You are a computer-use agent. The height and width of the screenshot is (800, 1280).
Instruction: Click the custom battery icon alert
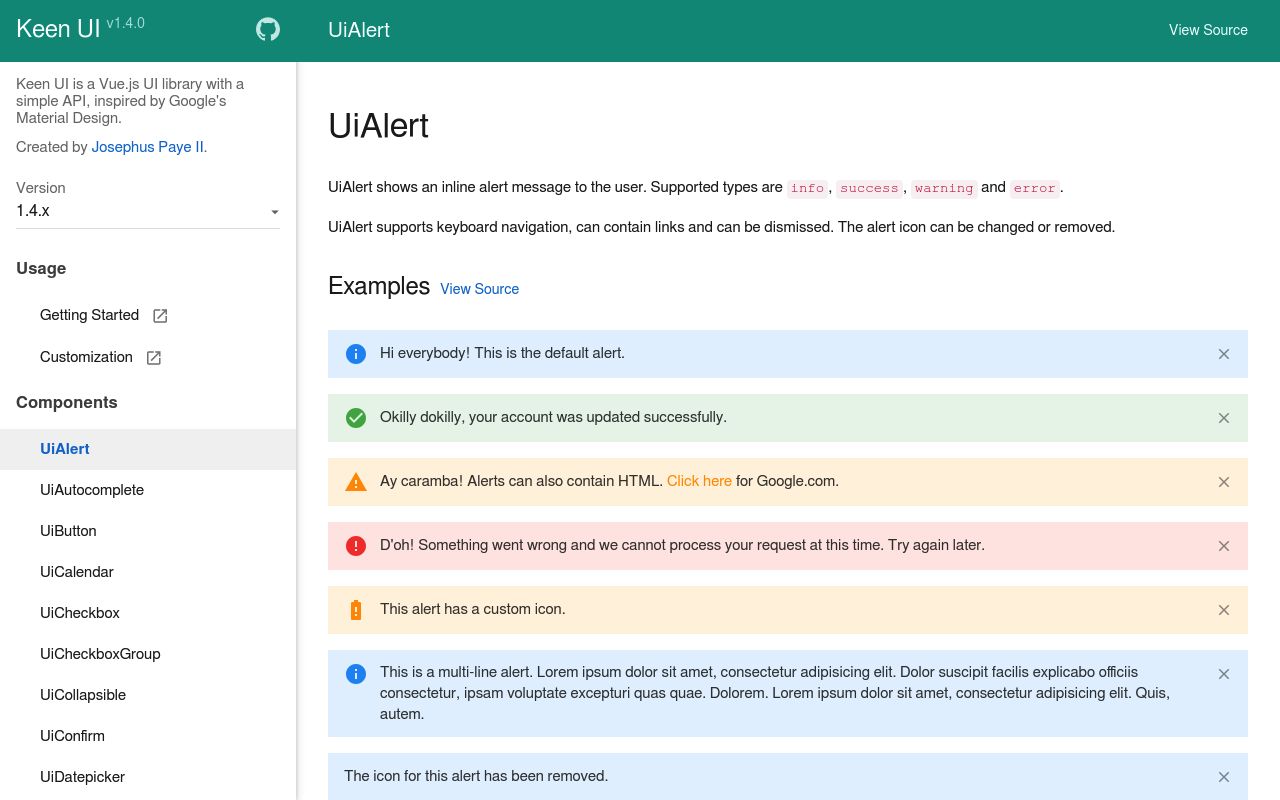coord(356,610)
